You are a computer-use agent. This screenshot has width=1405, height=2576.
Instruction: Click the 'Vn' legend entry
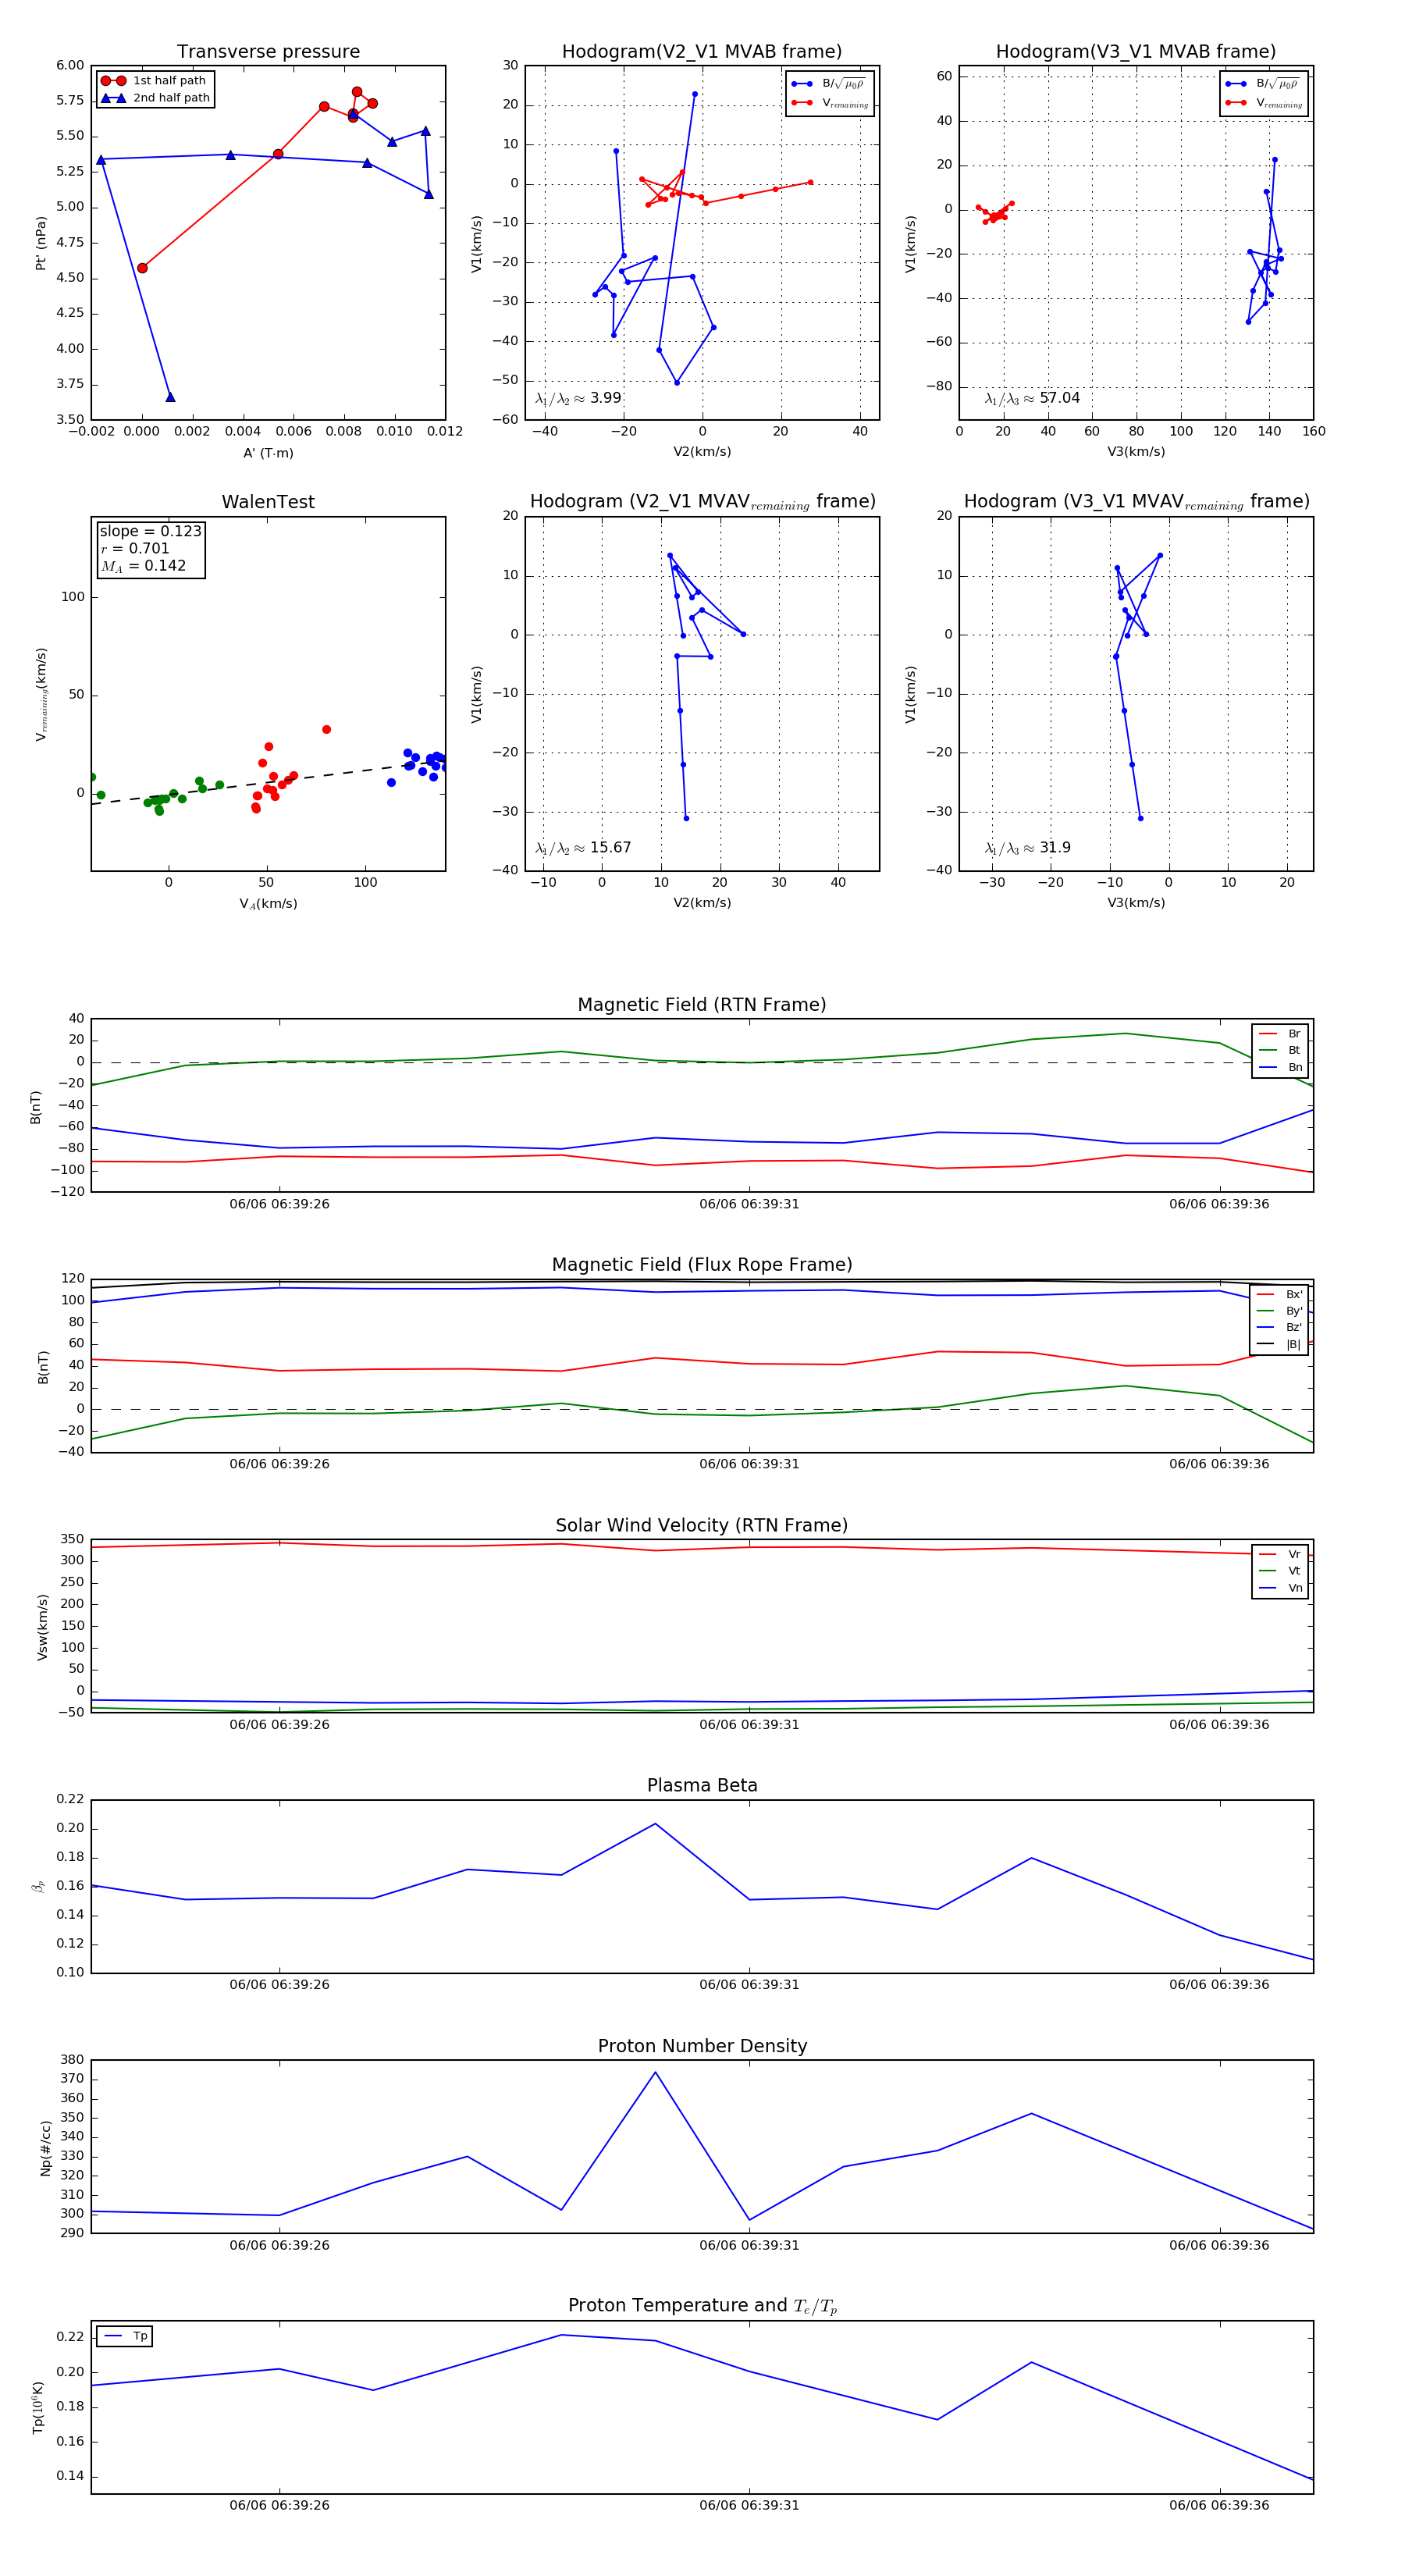tap(1280, 1588)
